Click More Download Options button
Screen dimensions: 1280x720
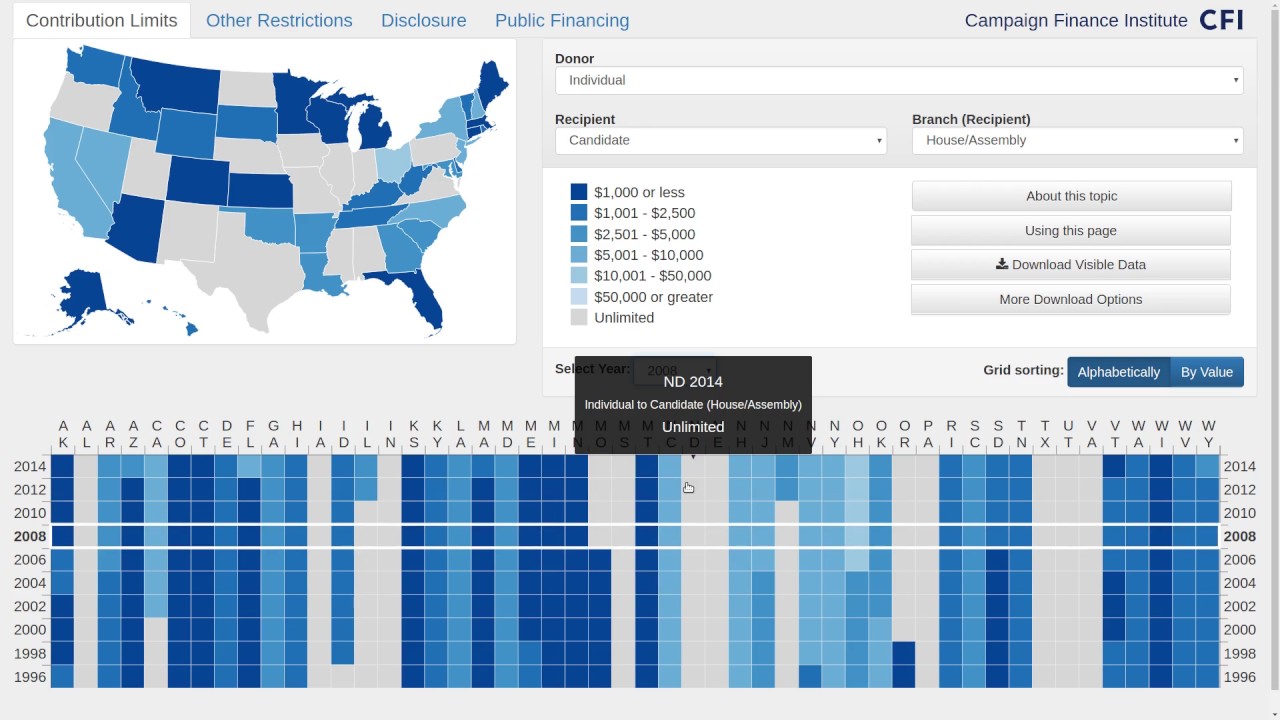(x=1071, y=299)
